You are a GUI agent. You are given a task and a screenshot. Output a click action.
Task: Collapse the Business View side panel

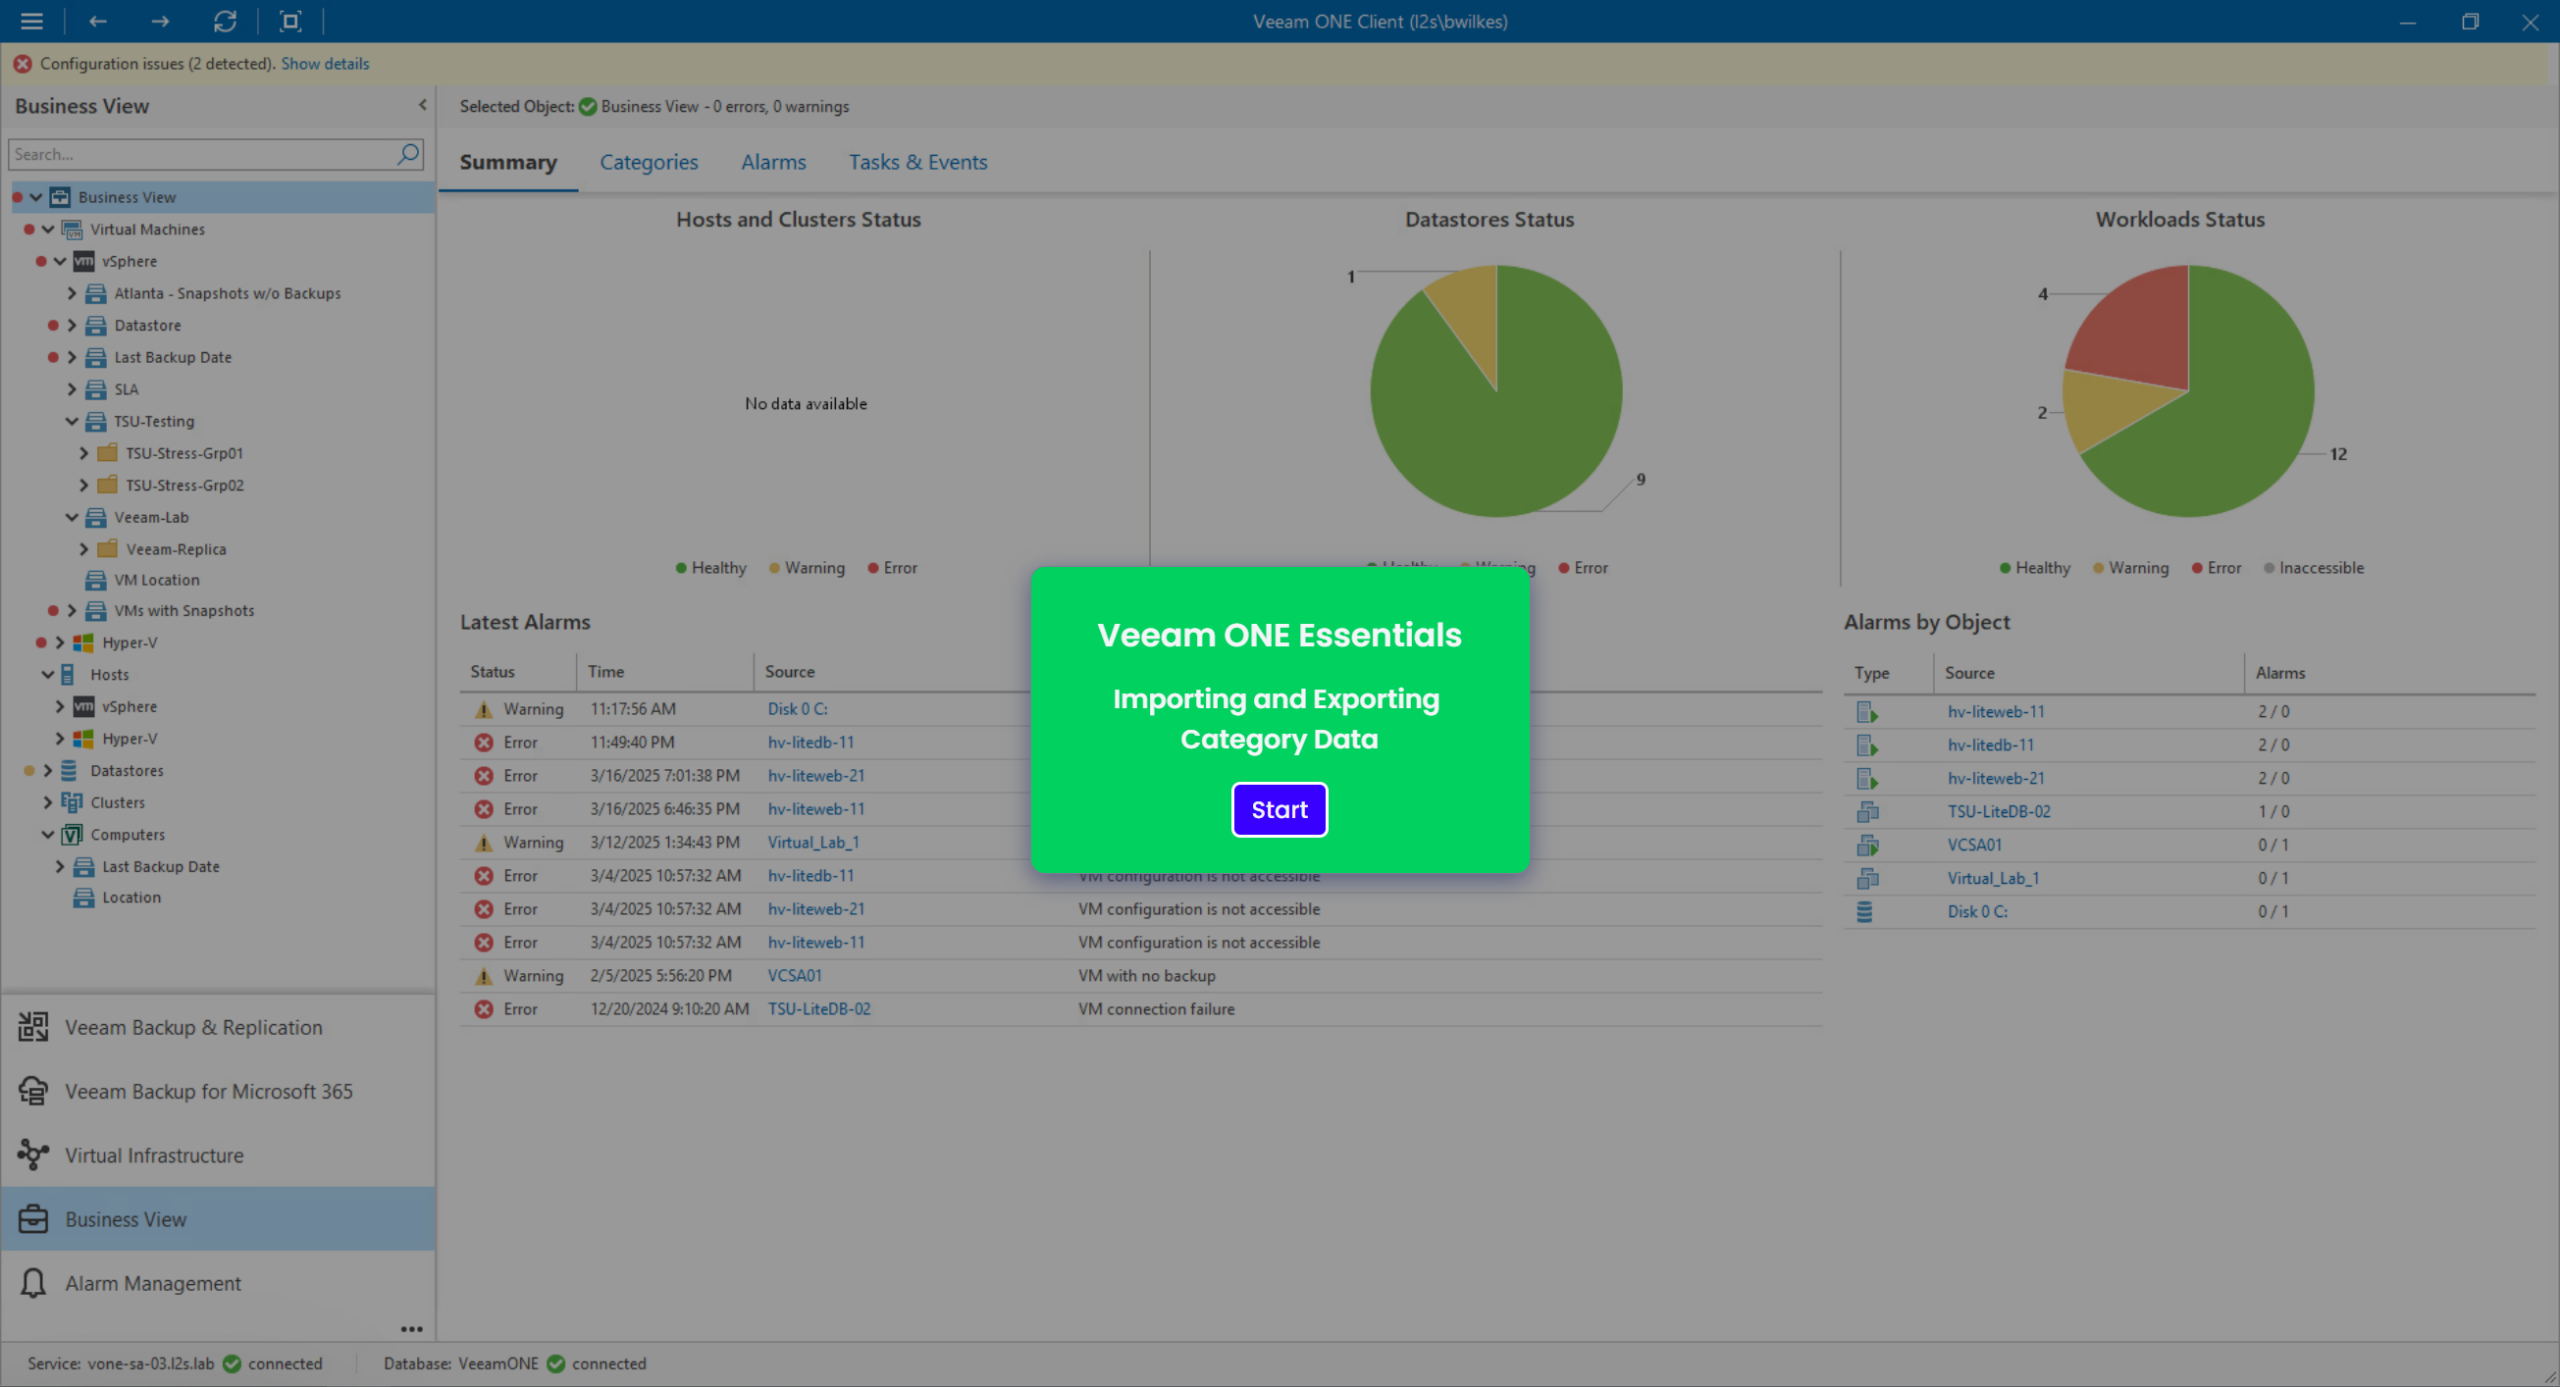(422, 105)
